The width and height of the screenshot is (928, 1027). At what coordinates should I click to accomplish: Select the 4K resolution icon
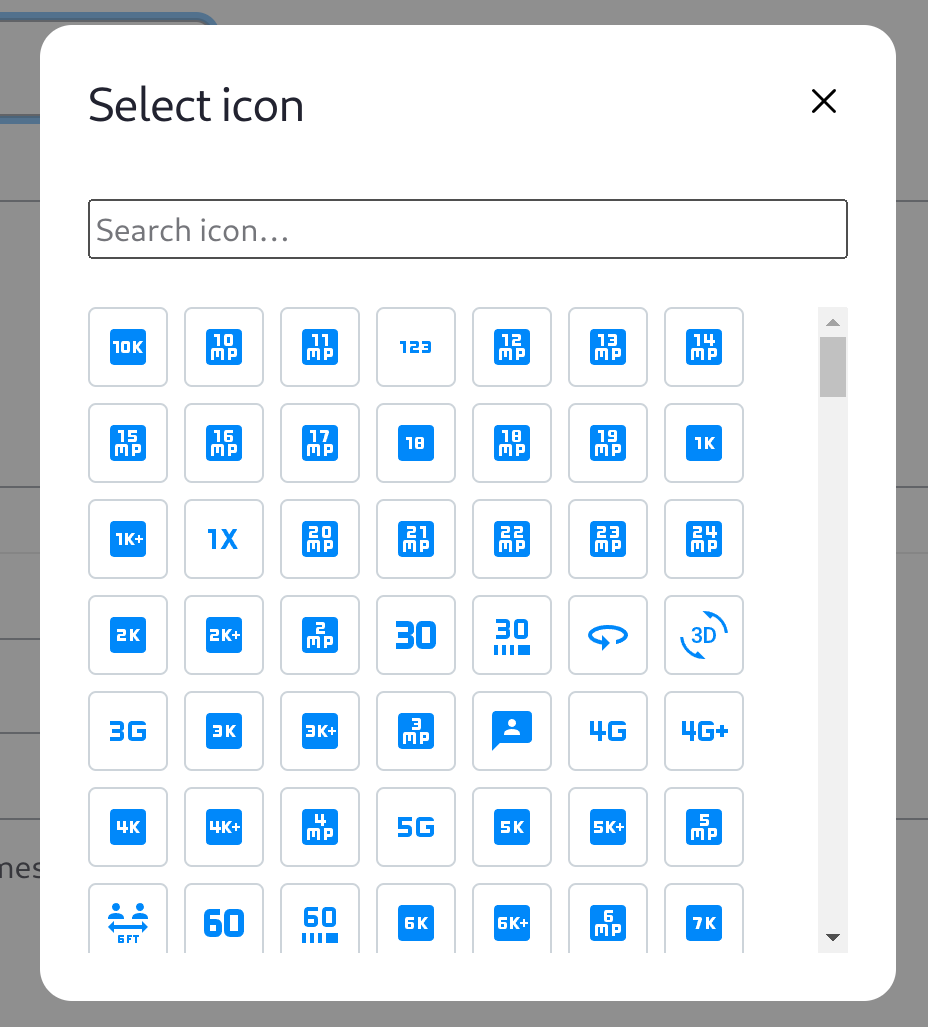coord(127,827)
